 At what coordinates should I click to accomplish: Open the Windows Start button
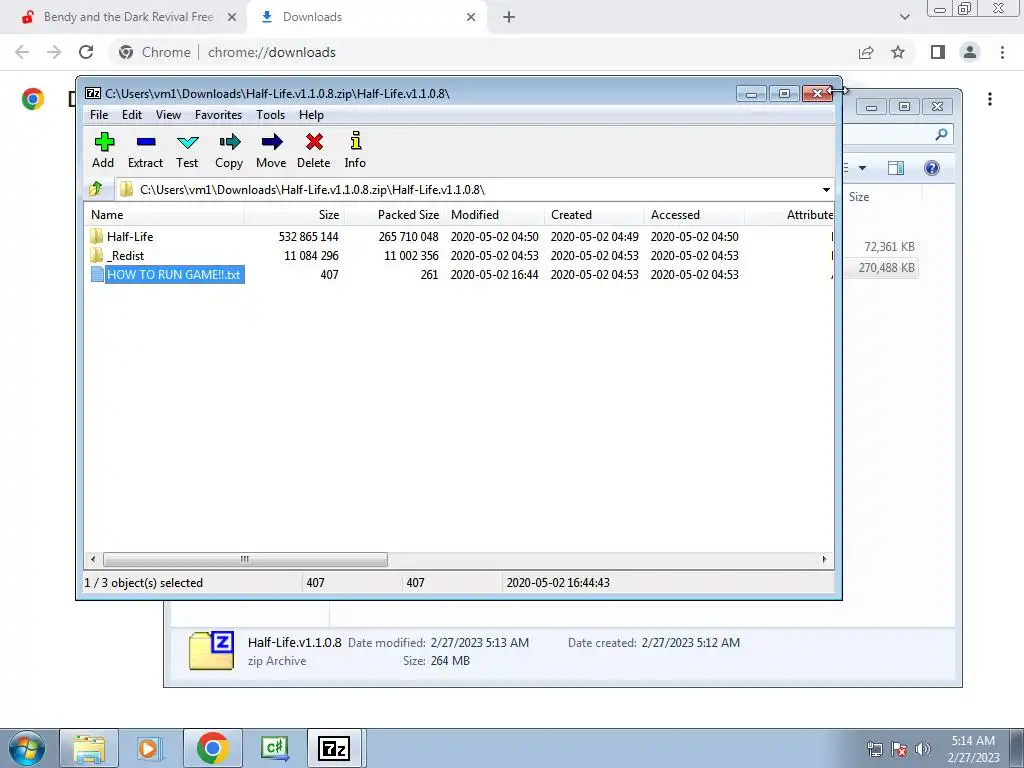[27, 748]
